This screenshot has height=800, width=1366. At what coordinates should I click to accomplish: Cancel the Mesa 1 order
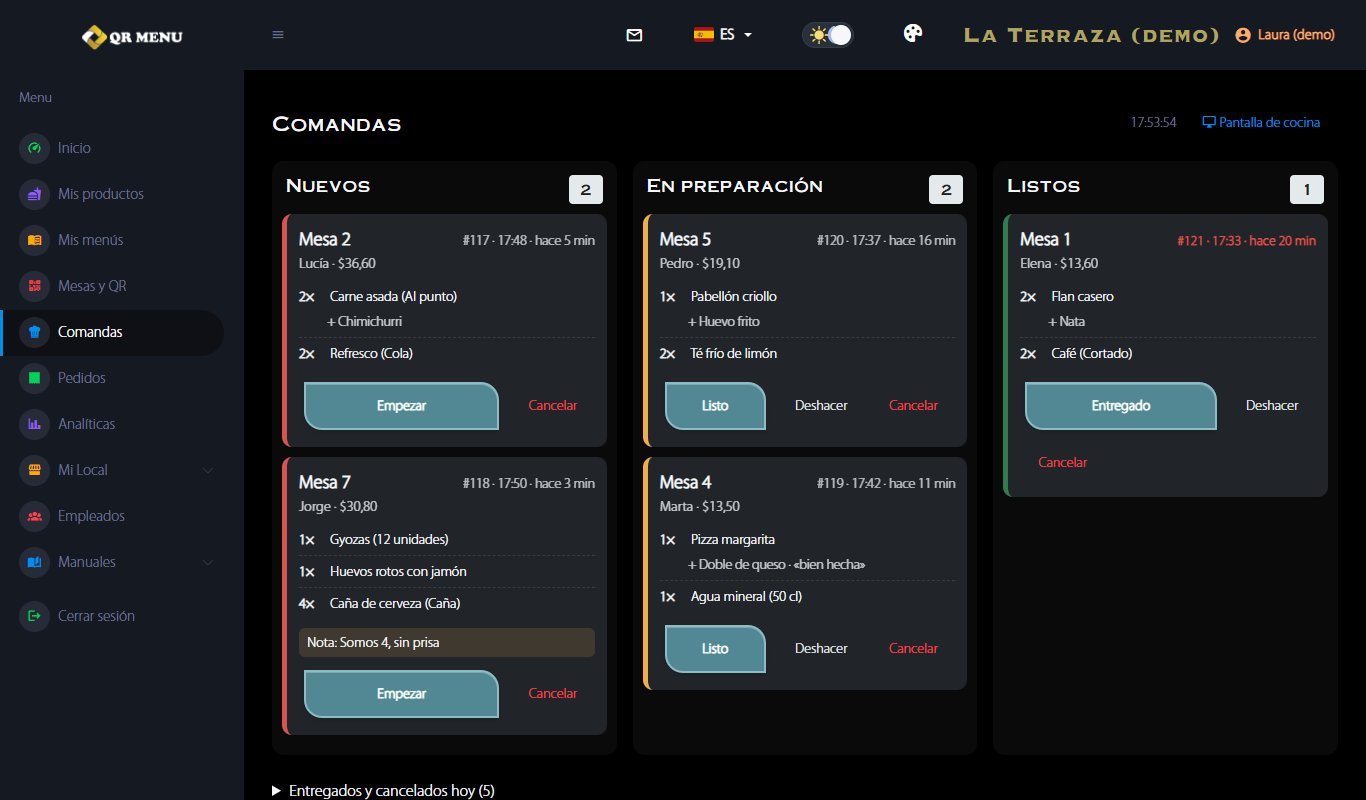point(1063,463)
